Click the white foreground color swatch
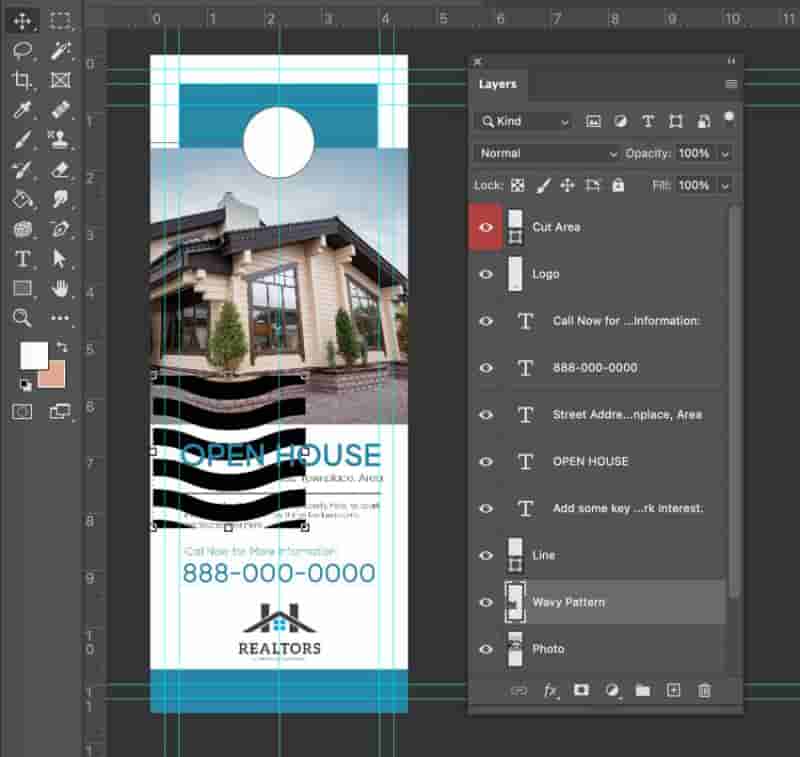The height and width of the screenshot is (757, 800). point(34,356)
